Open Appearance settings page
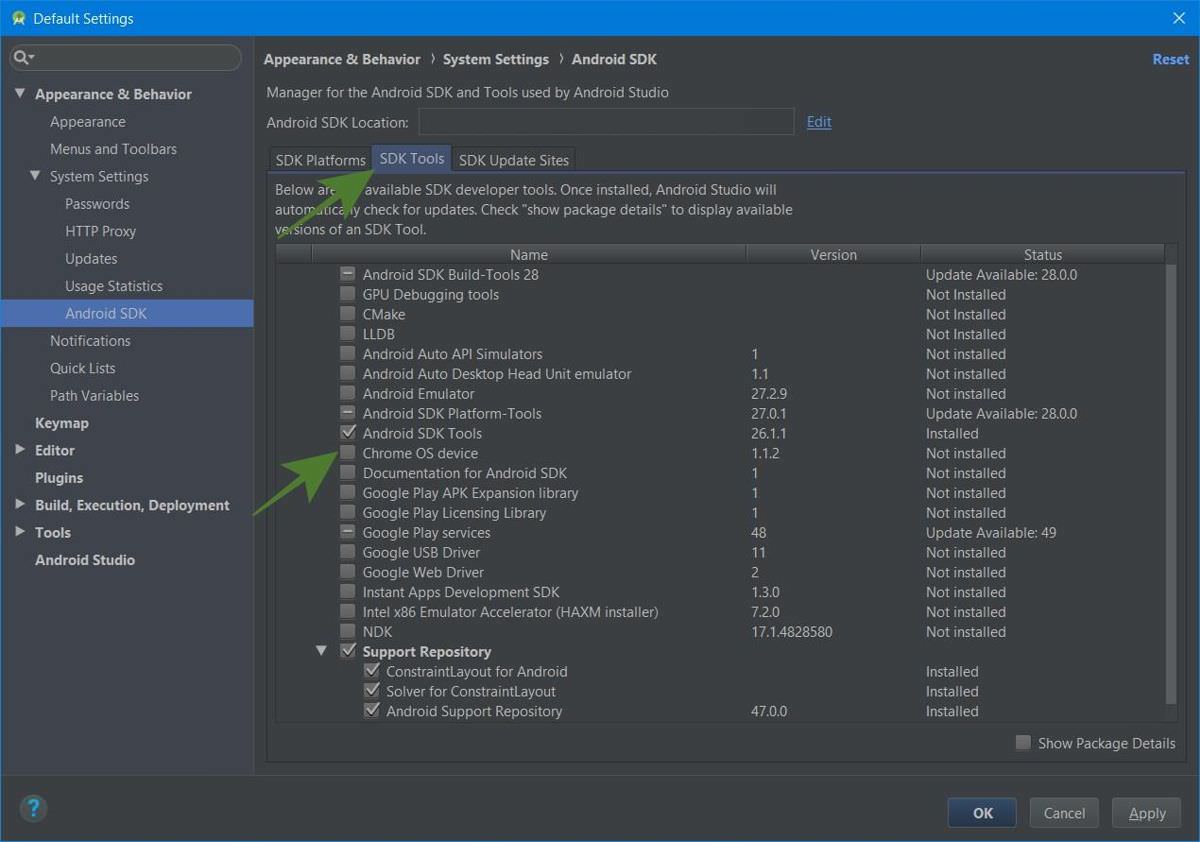1200x842 pixels. tap(88, 122)
